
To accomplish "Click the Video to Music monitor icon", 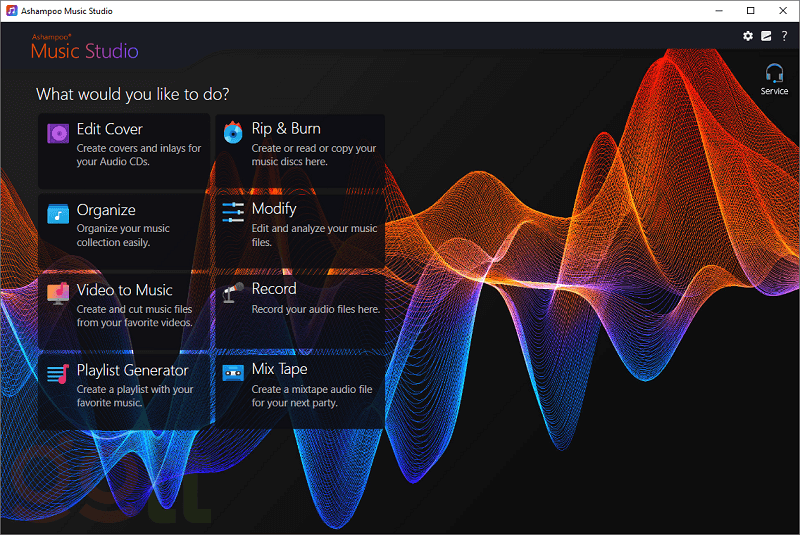I will click(x=59, y=293).
